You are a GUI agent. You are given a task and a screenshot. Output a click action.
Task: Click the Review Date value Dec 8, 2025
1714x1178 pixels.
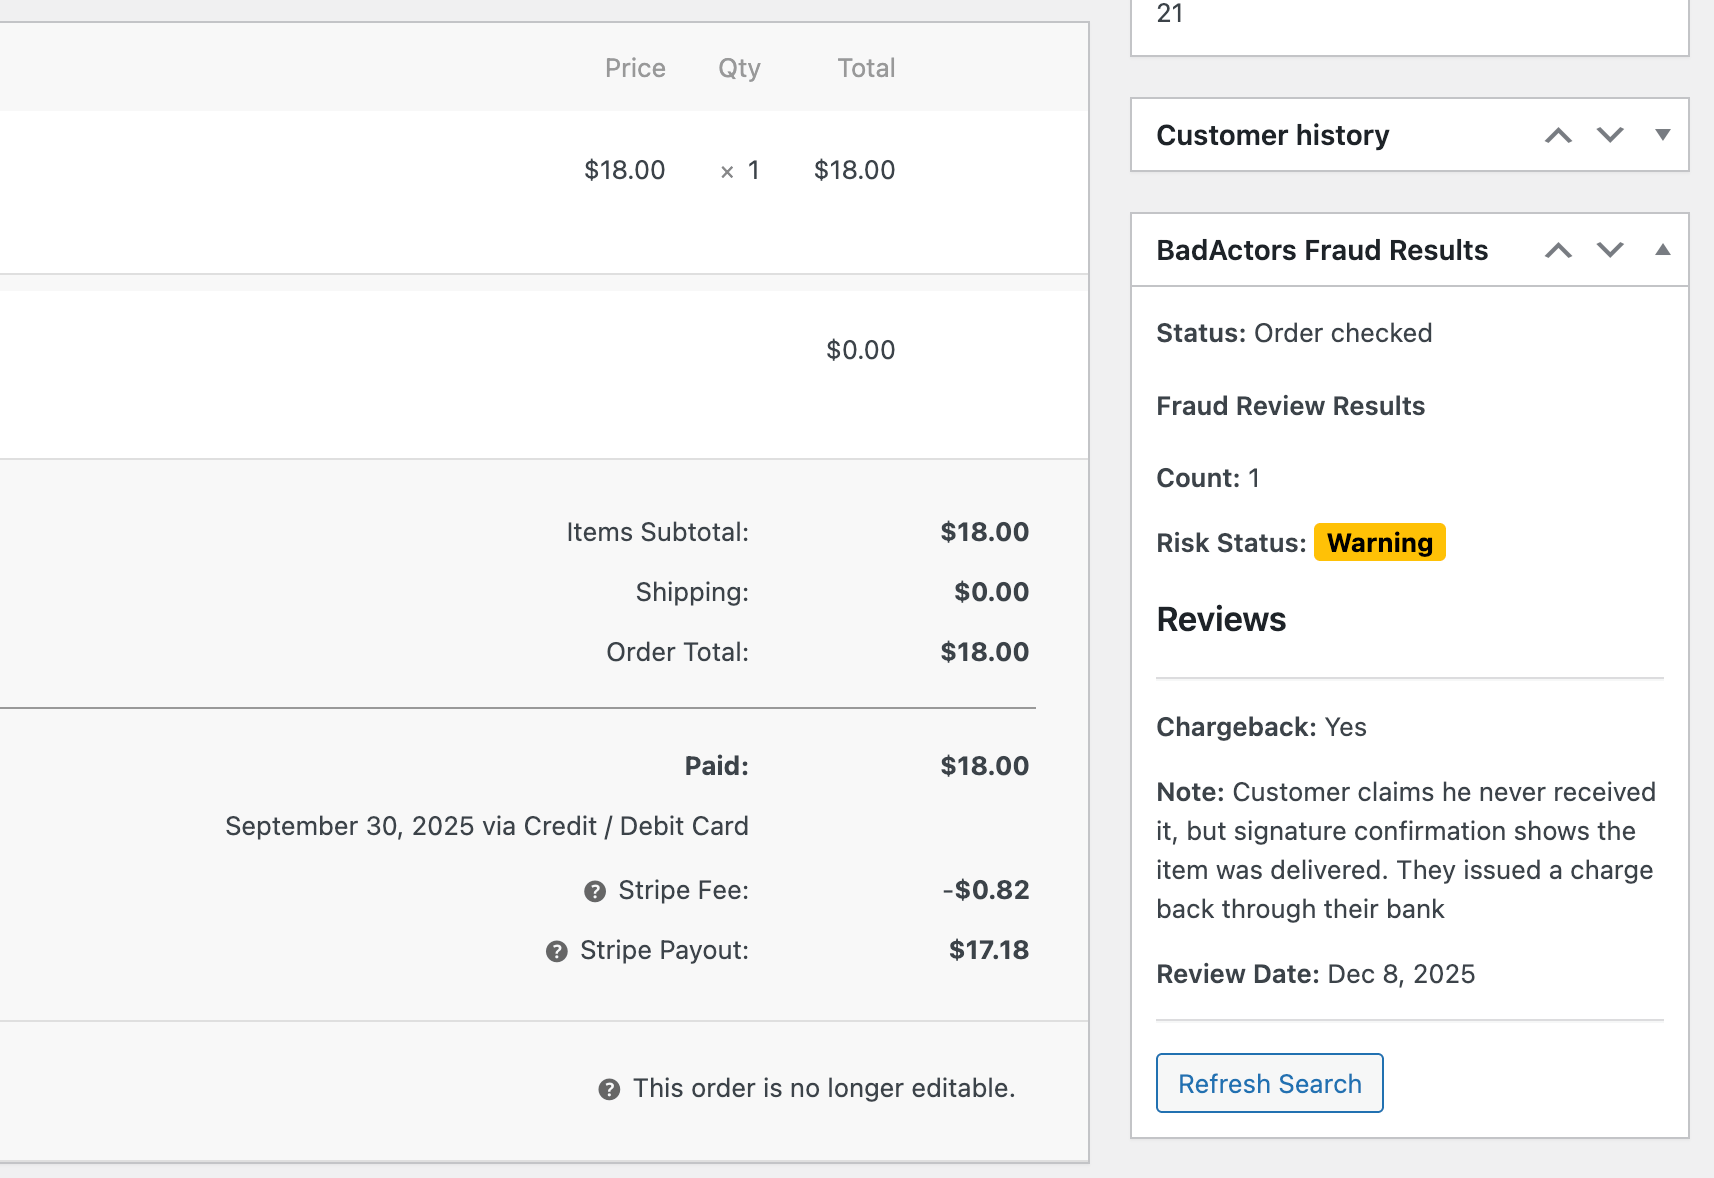coord(1400,973)
